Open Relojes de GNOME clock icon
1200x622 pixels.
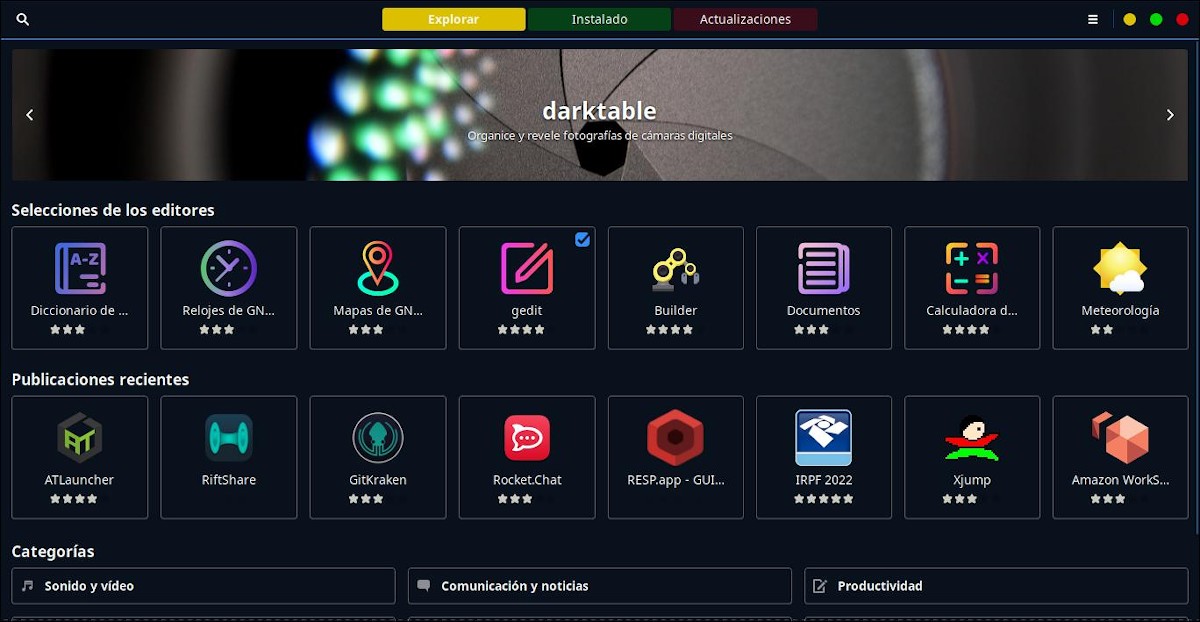point(229,268)
